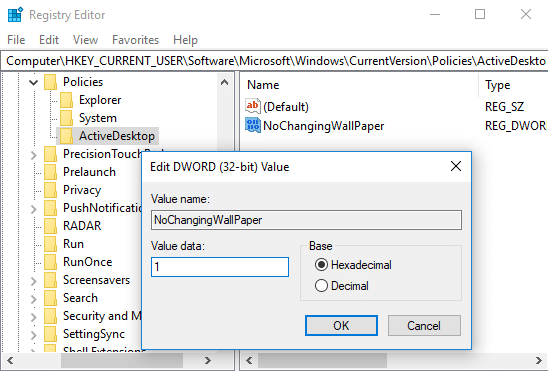Click tree pane scroll up arrow

point(224,82)
